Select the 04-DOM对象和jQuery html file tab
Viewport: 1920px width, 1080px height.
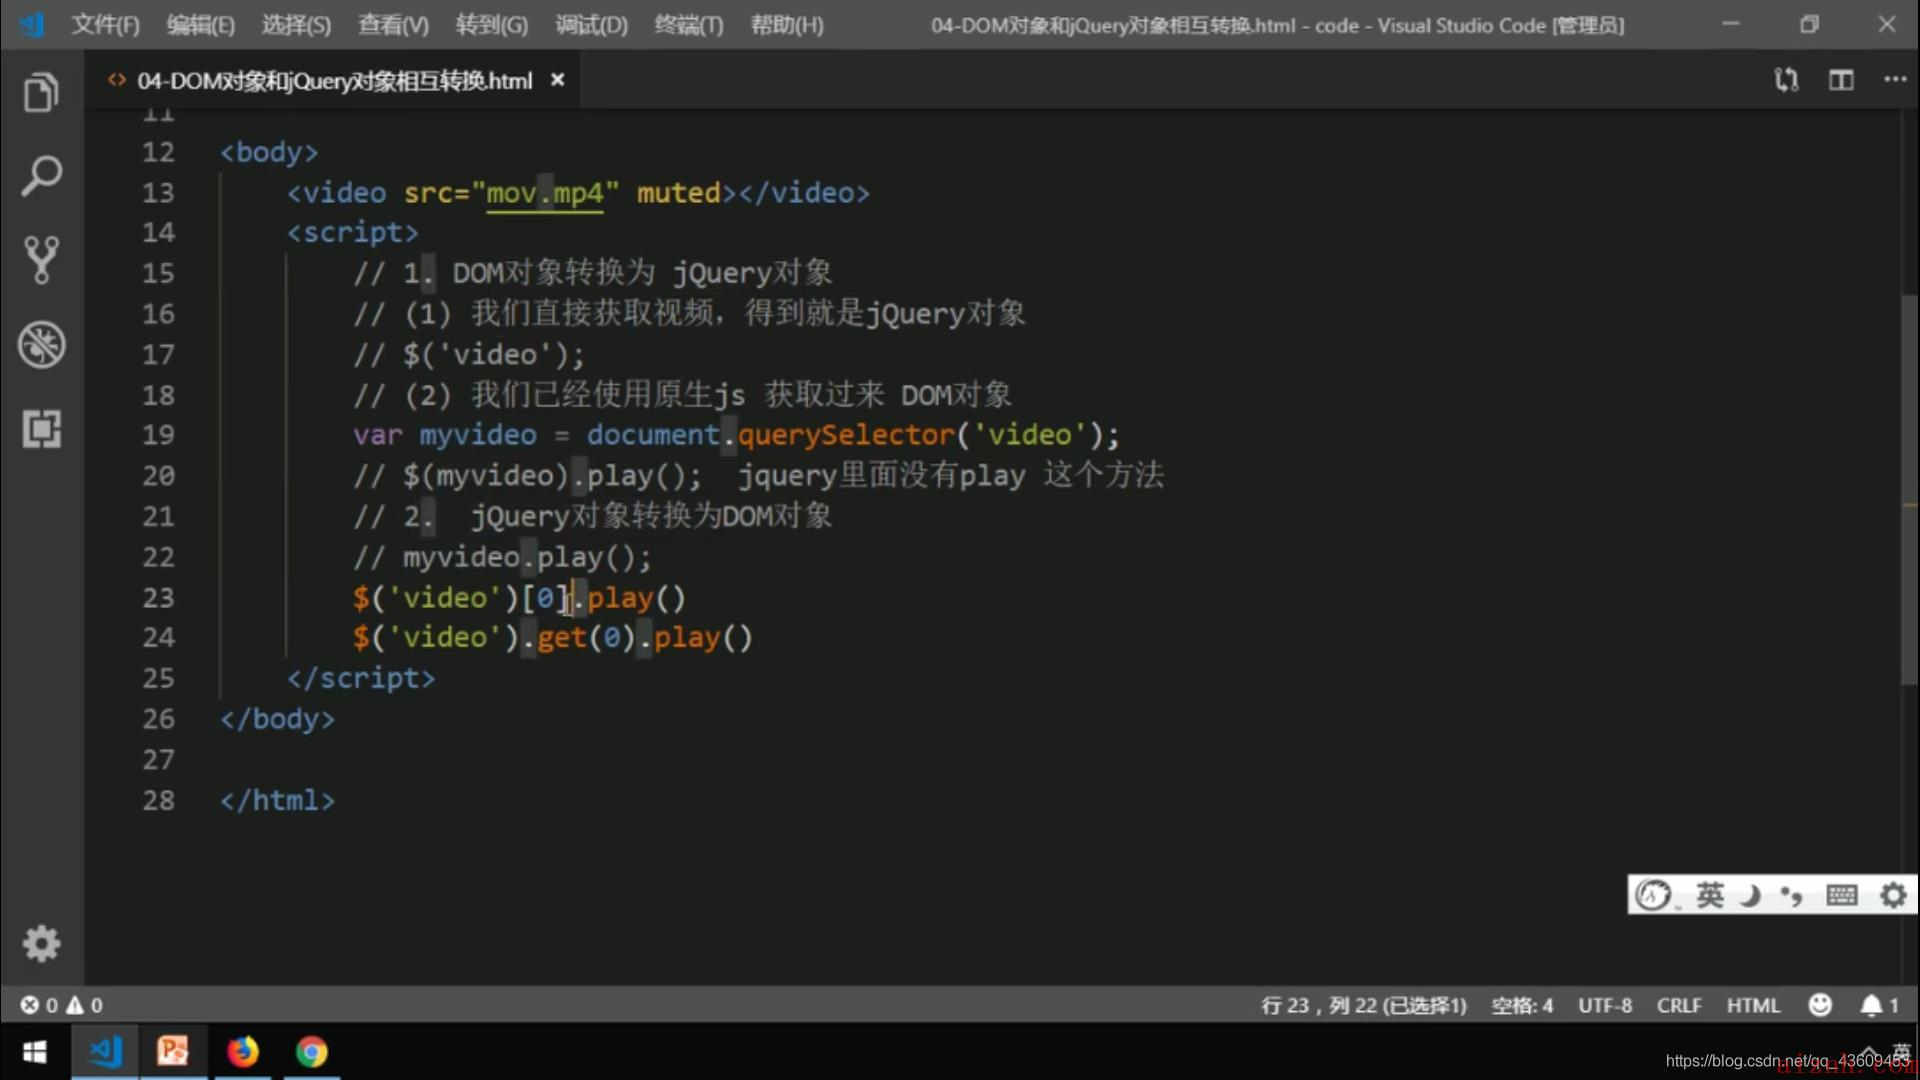[334, 80]
